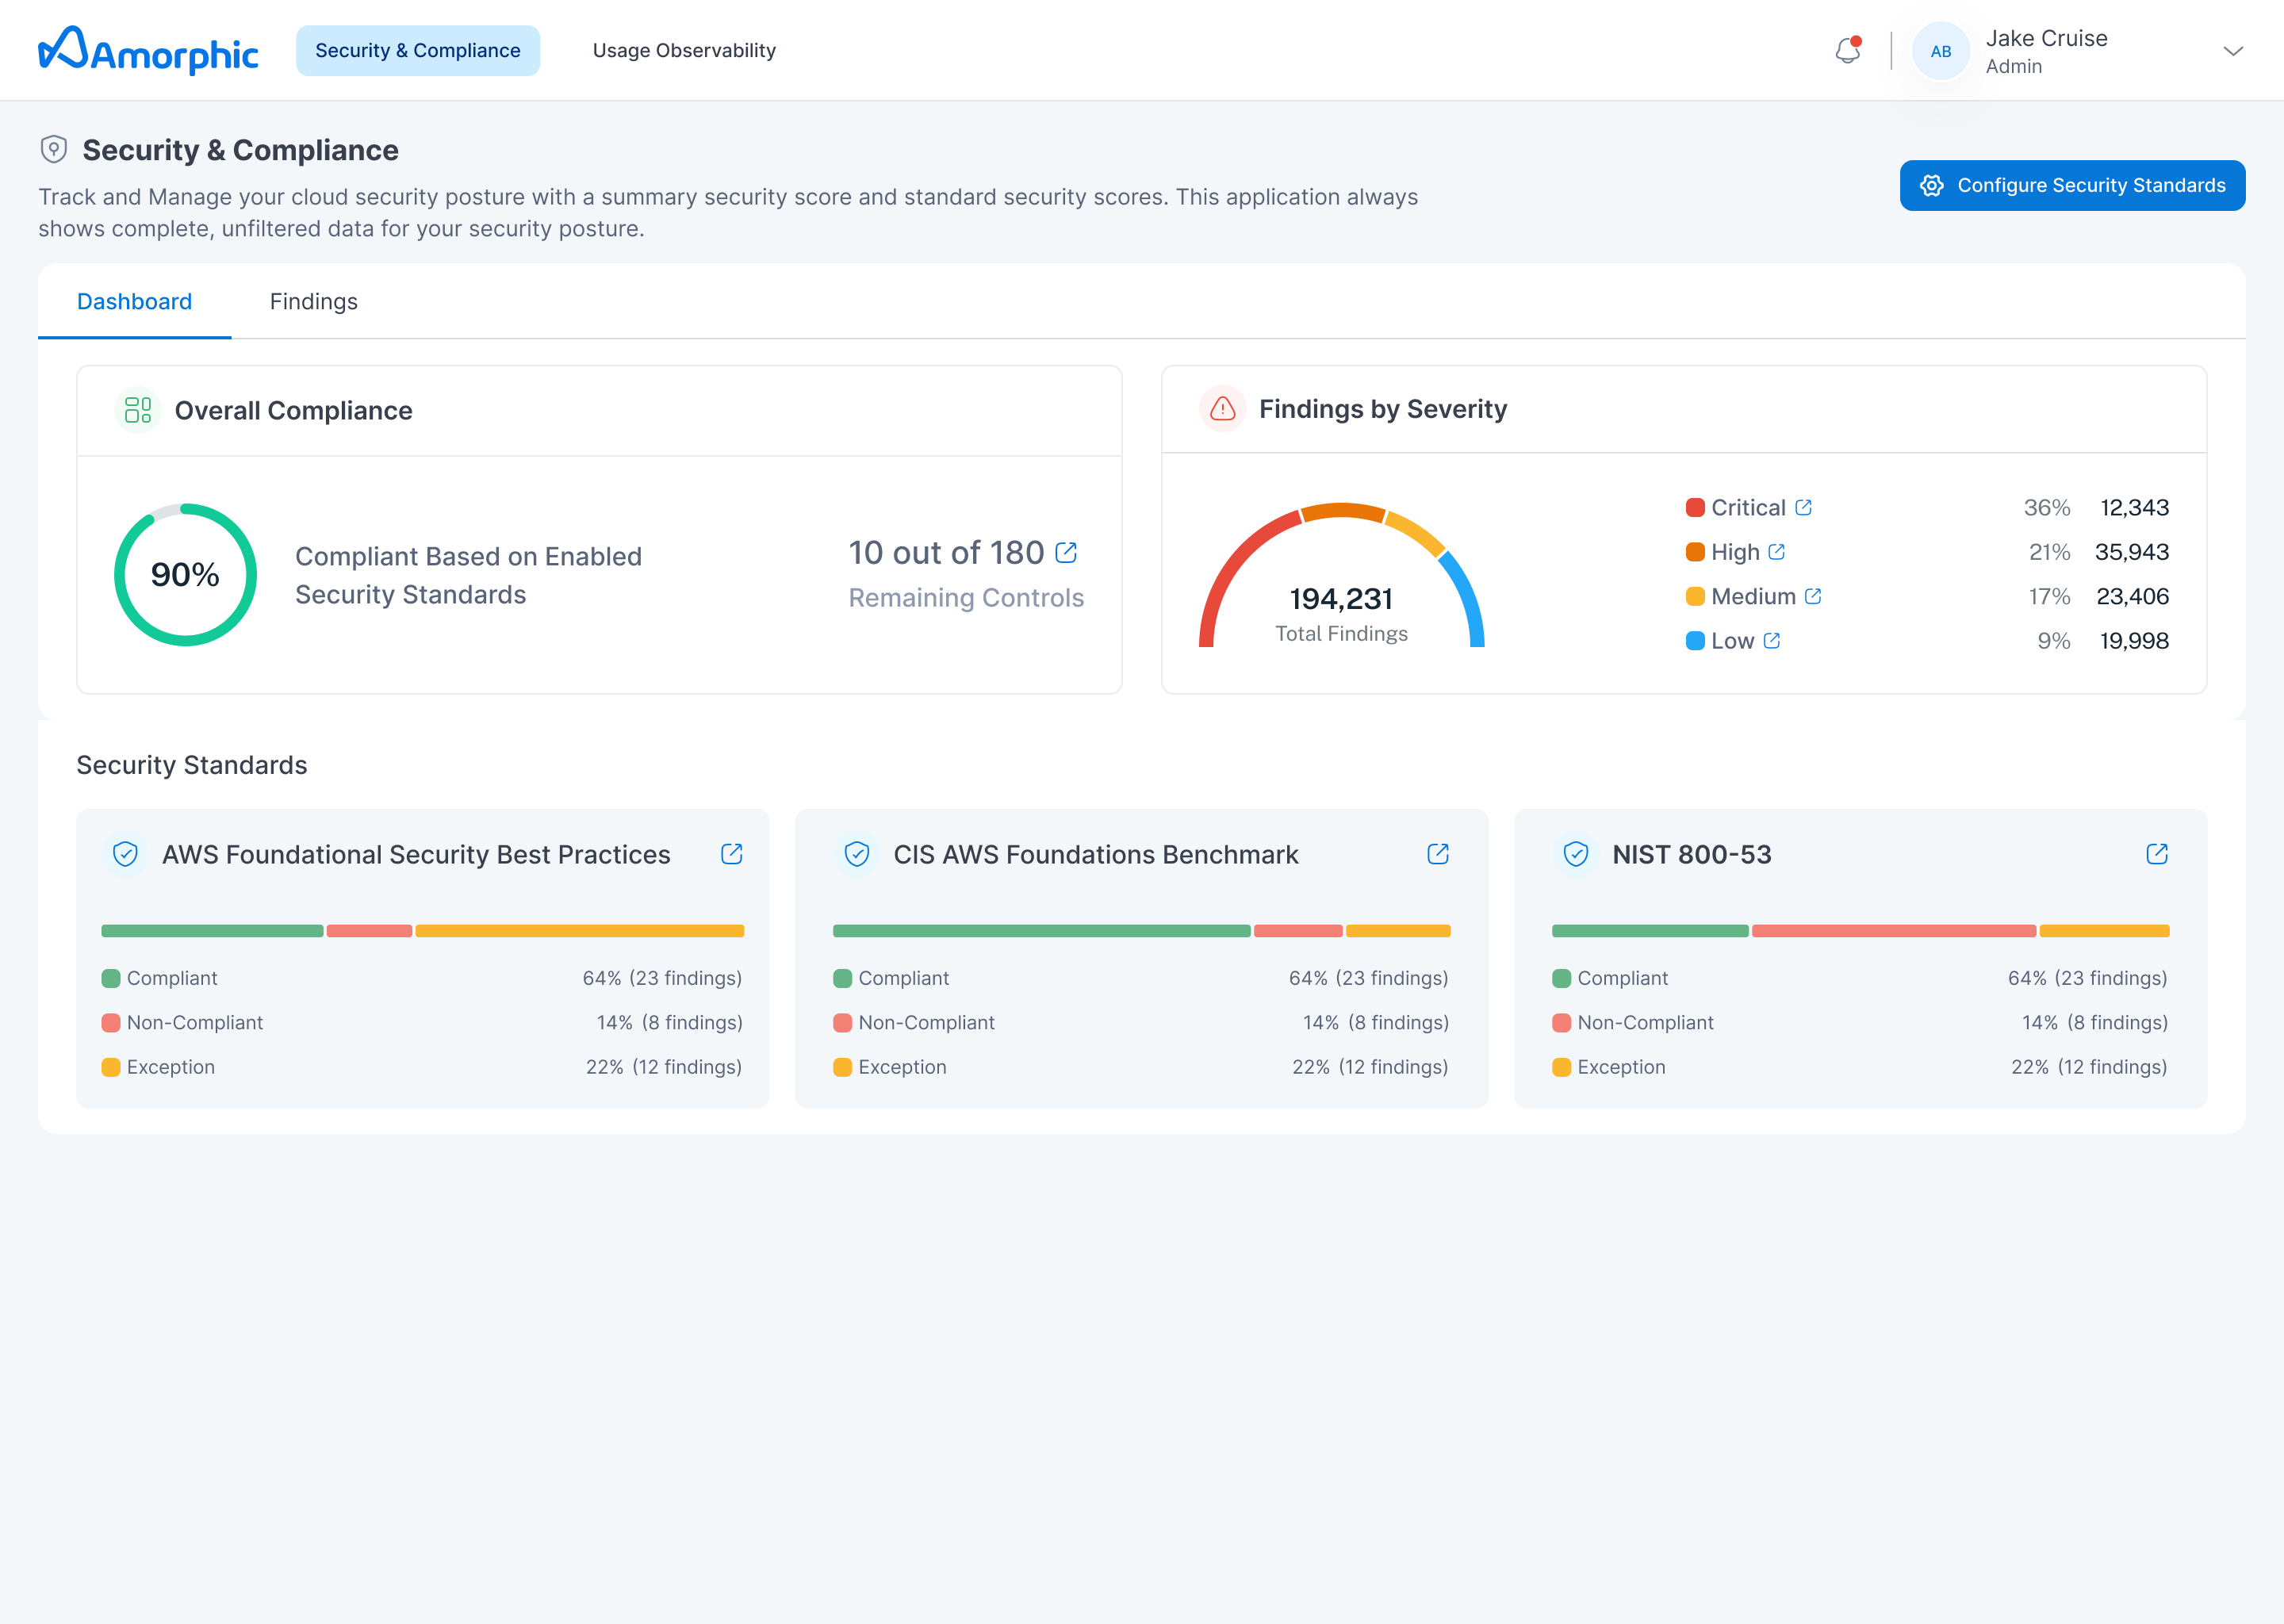Click Exception row in NIST 800-53 card

(x=1860, y=1067)
